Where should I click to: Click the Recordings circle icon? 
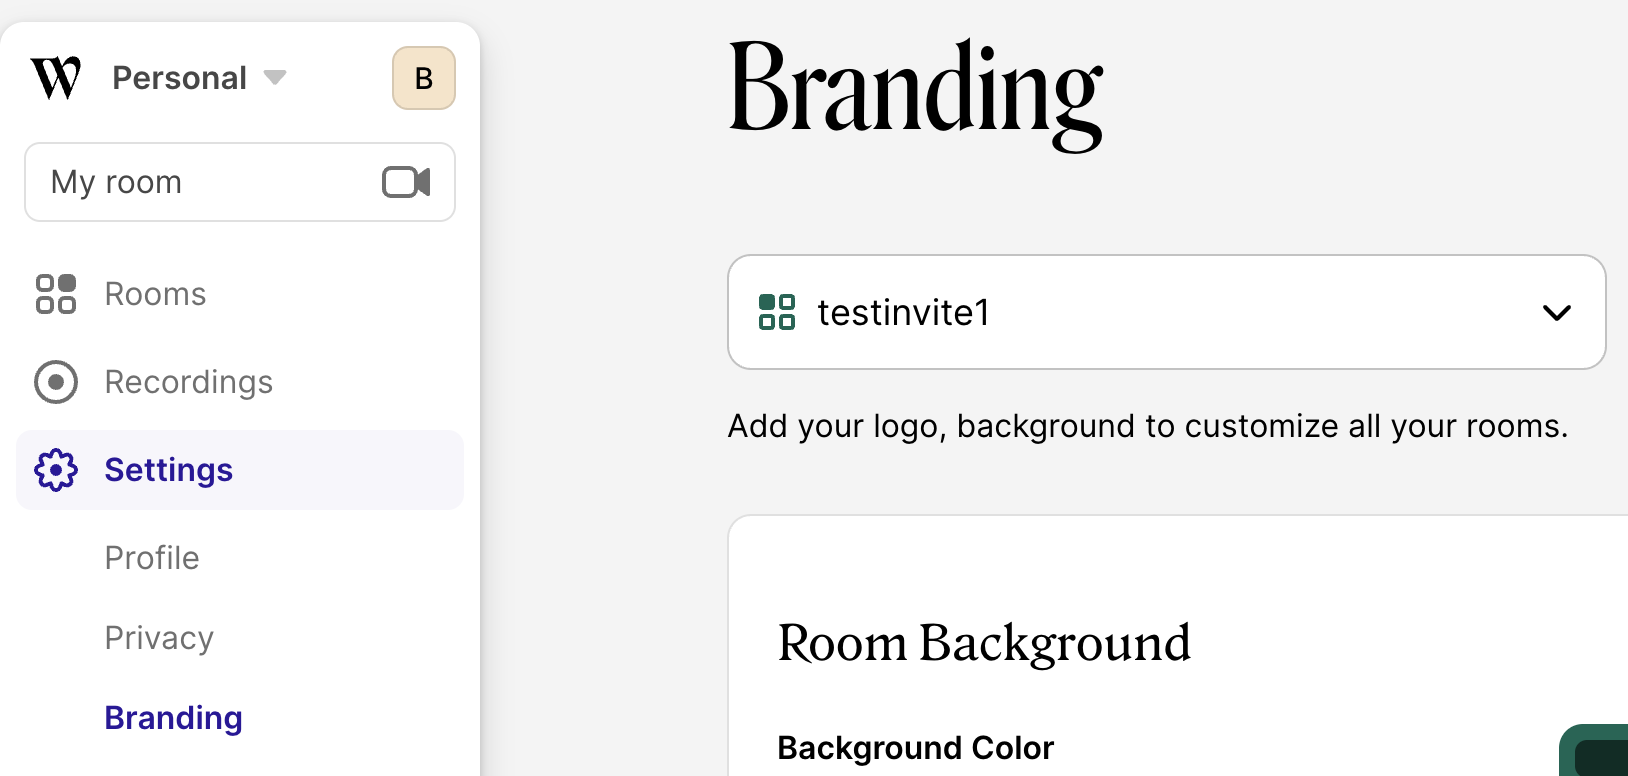coord(56,382)
